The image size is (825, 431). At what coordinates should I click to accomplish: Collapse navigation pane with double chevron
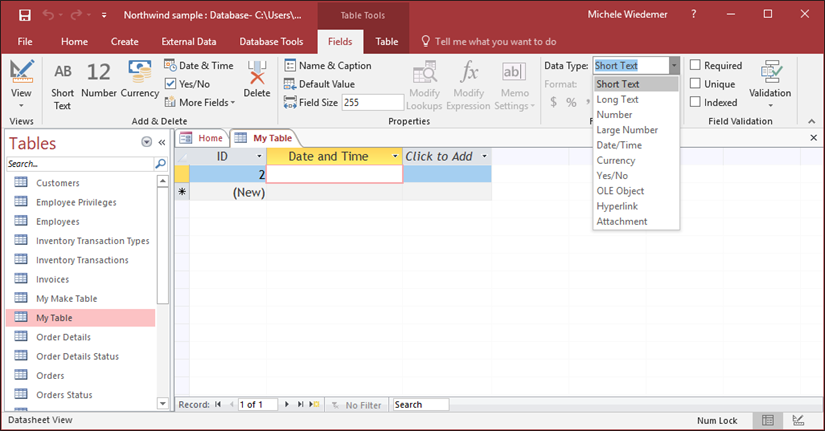point(162,142)
